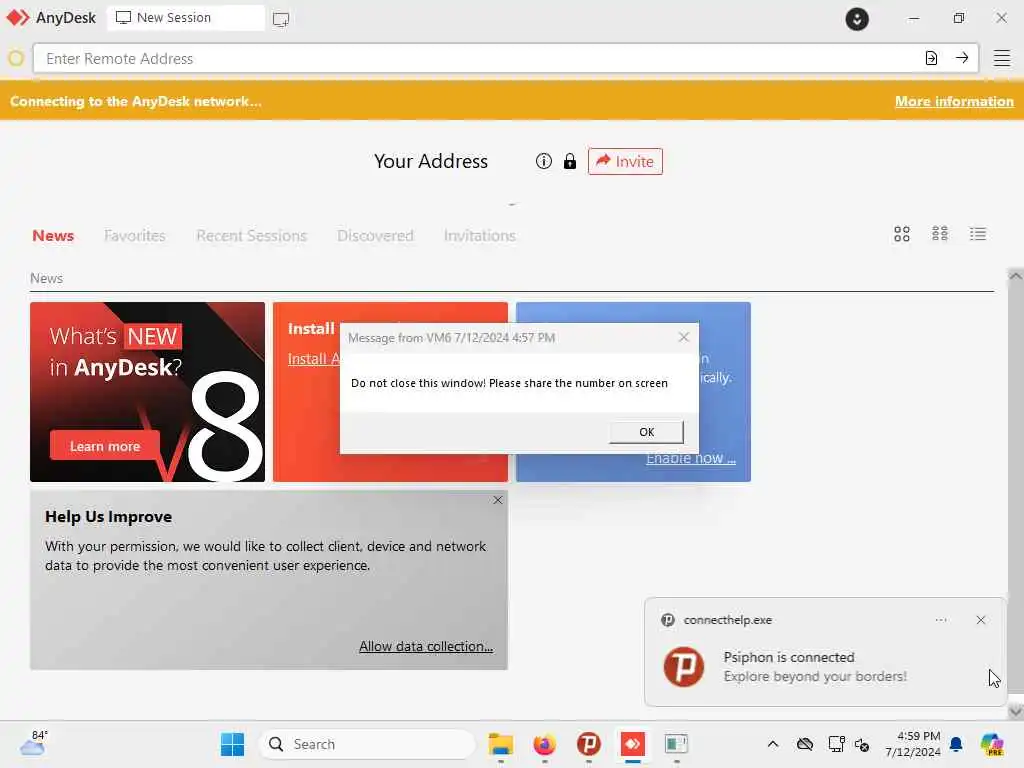This screenshot has height=768, width=1024.
Task: Click the Enable now link
Action: click(691, 458)
